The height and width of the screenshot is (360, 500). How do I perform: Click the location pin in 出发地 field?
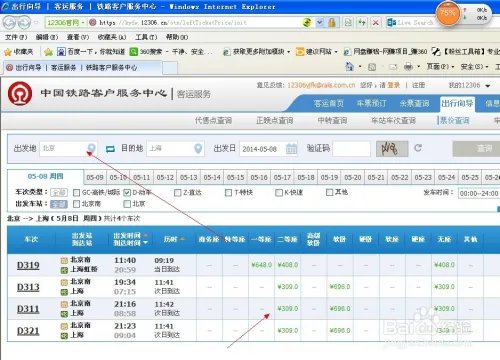click(x=91, y=148)
